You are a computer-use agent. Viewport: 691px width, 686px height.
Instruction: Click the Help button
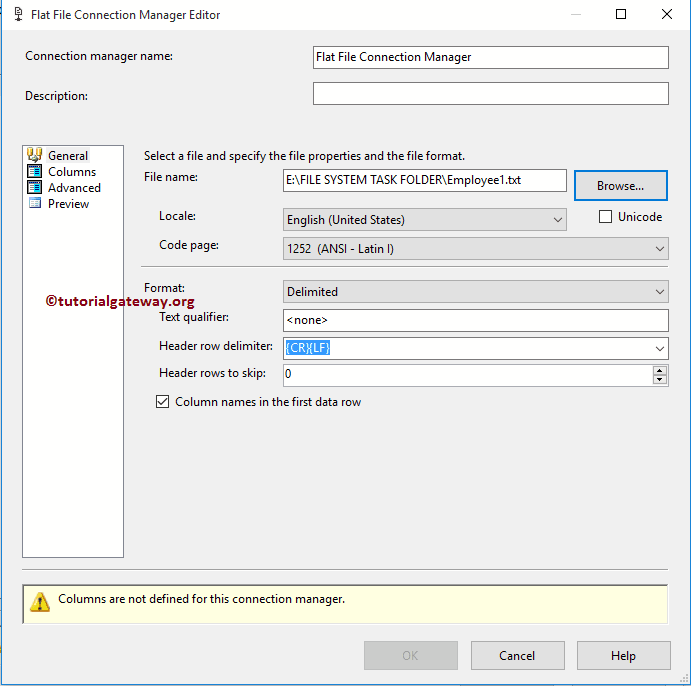click(x=623, y=656)
